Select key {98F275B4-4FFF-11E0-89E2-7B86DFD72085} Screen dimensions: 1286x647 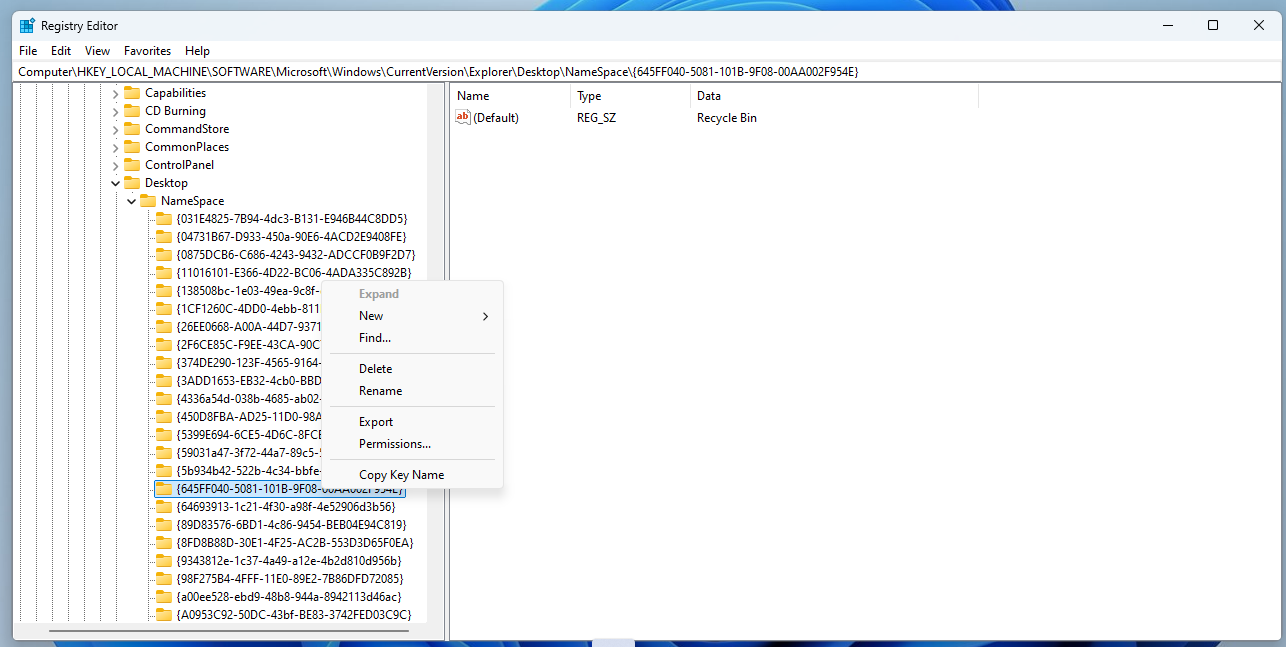pos(290,579)
